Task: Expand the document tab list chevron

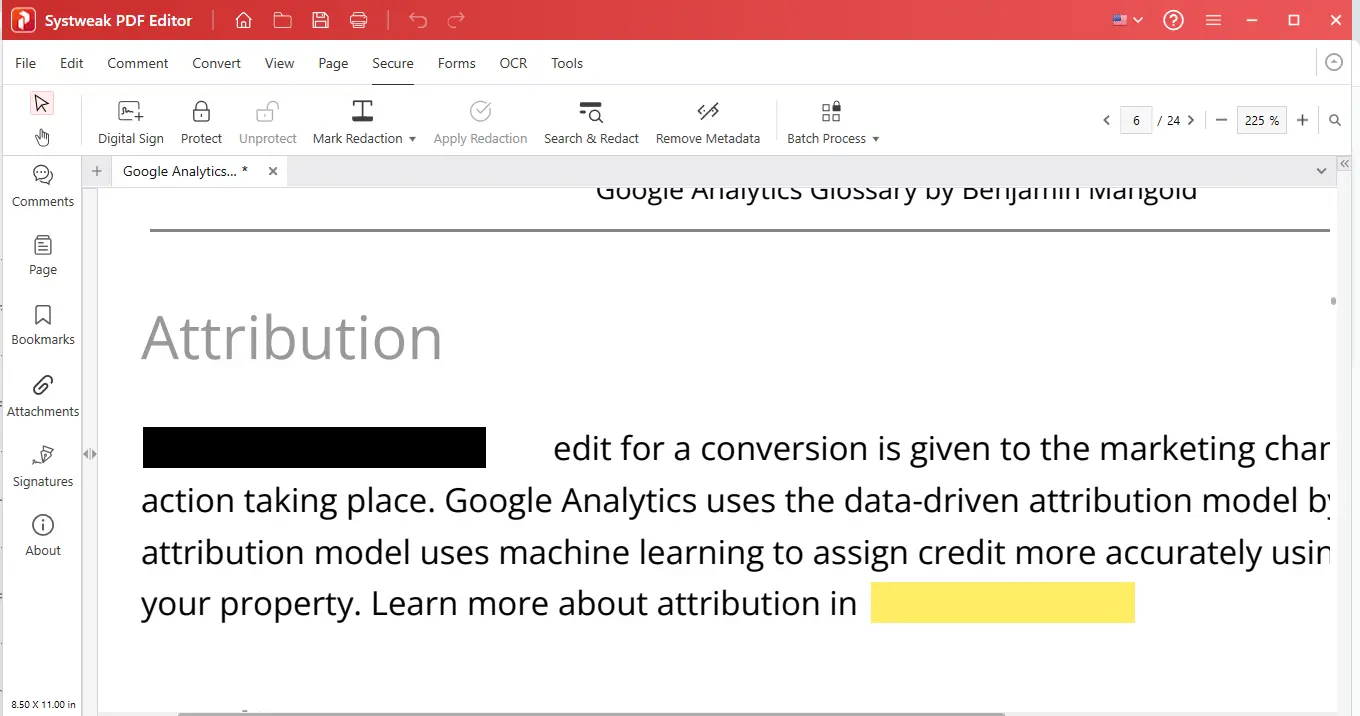Action: coord(1322,171)
